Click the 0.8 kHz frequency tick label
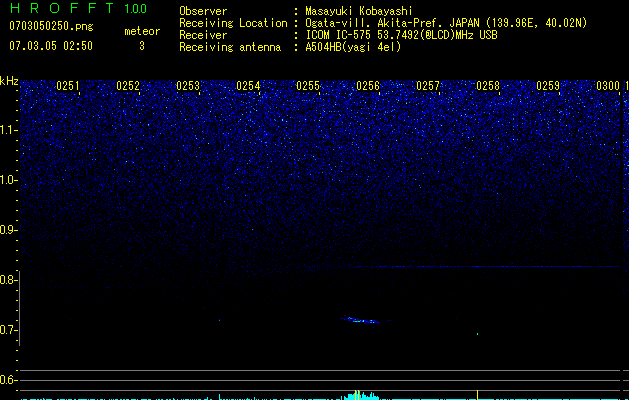The height and width of the screenshot is (400, 629). pyautogui.click(x=8, y=280)
